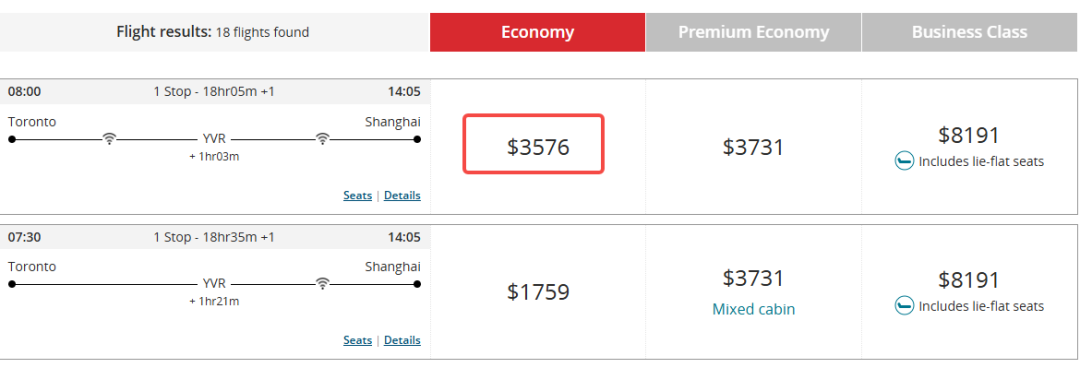
Task: Open Seats link for the 08:00 flight
Action: [357, 195]
